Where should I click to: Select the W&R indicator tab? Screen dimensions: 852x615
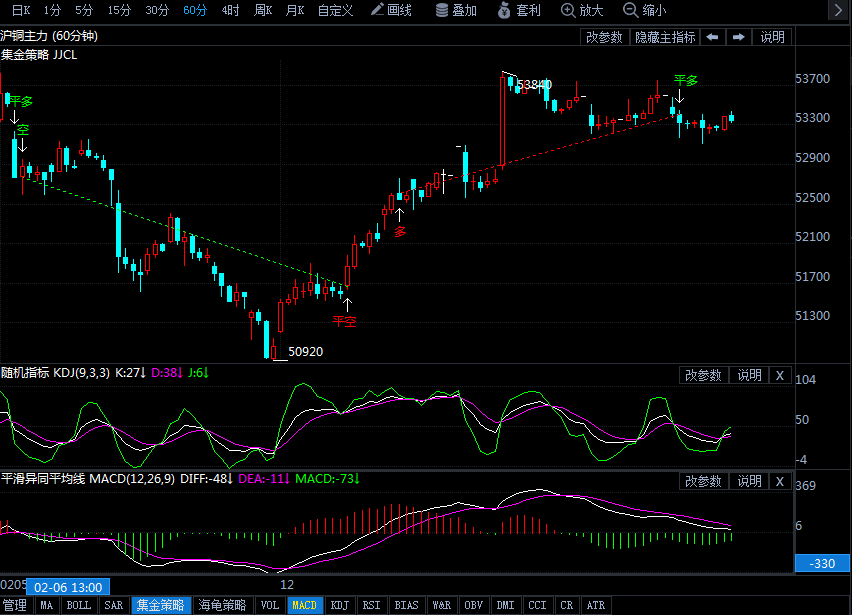point(442,605)
